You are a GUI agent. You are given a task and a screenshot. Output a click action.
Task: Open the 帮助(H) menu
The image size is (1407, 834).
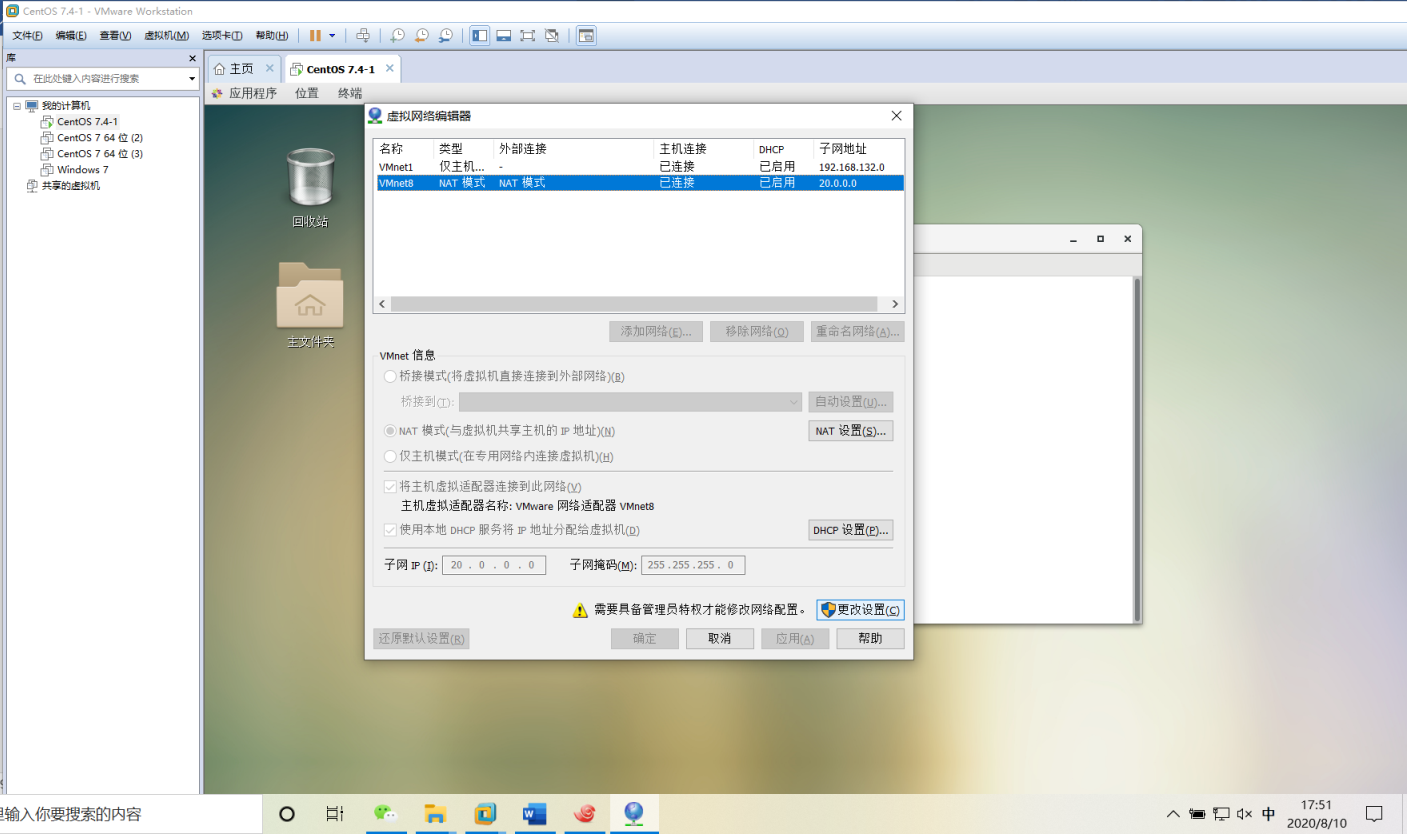(271, 35)
